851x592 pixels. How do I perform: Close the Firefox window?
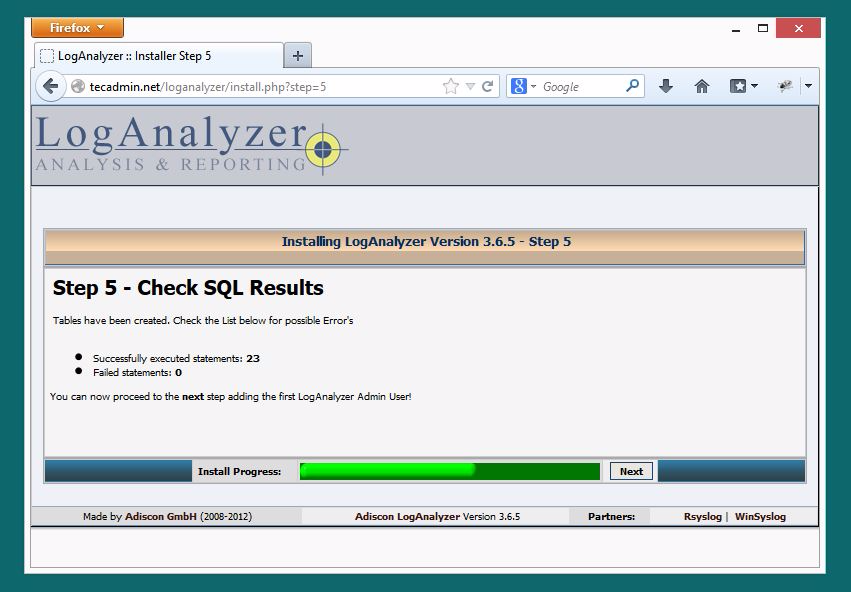coord(798,28)
